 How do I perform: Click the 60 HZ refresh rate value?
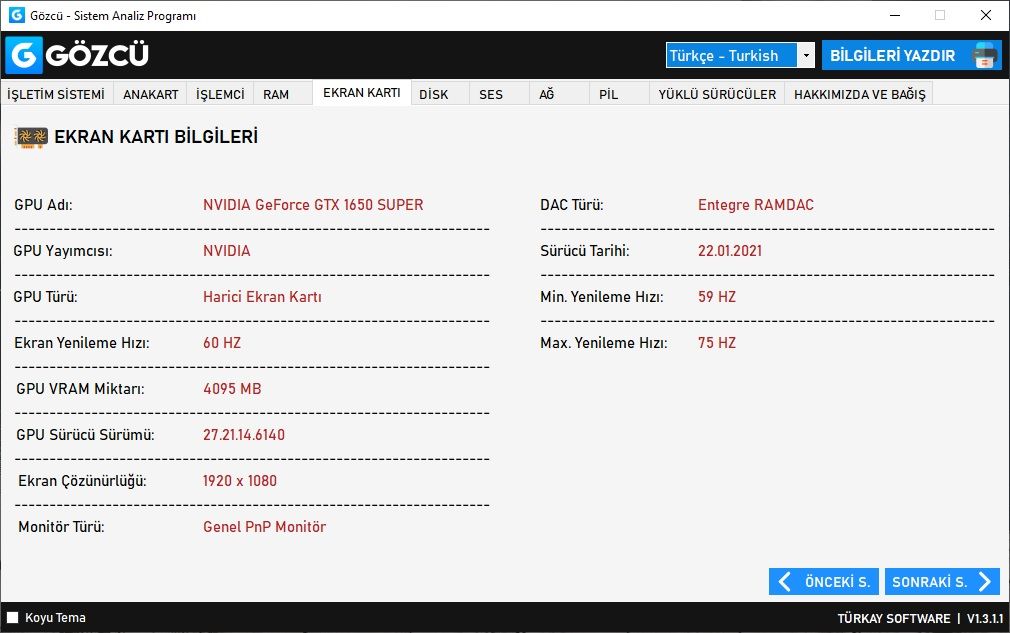tap(222, 343)
